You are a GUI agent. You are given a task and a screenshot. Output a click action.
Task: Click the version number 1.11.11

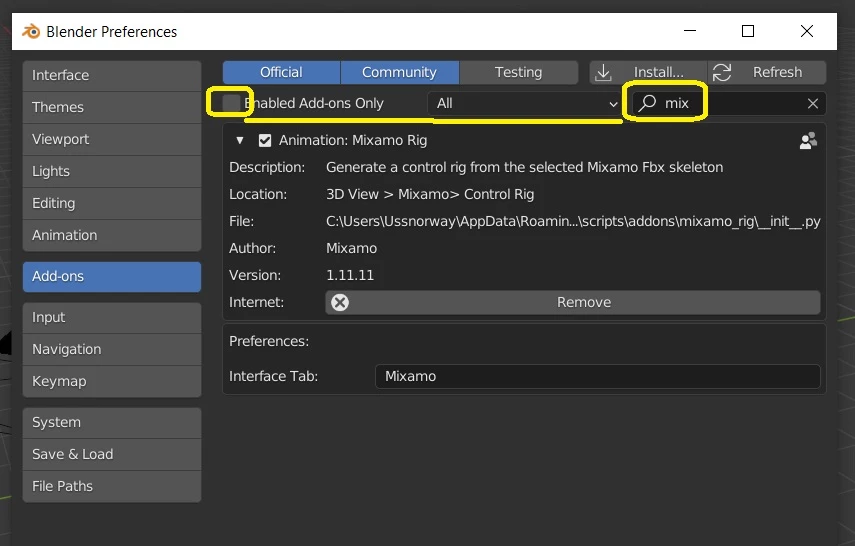click(350, 275)
